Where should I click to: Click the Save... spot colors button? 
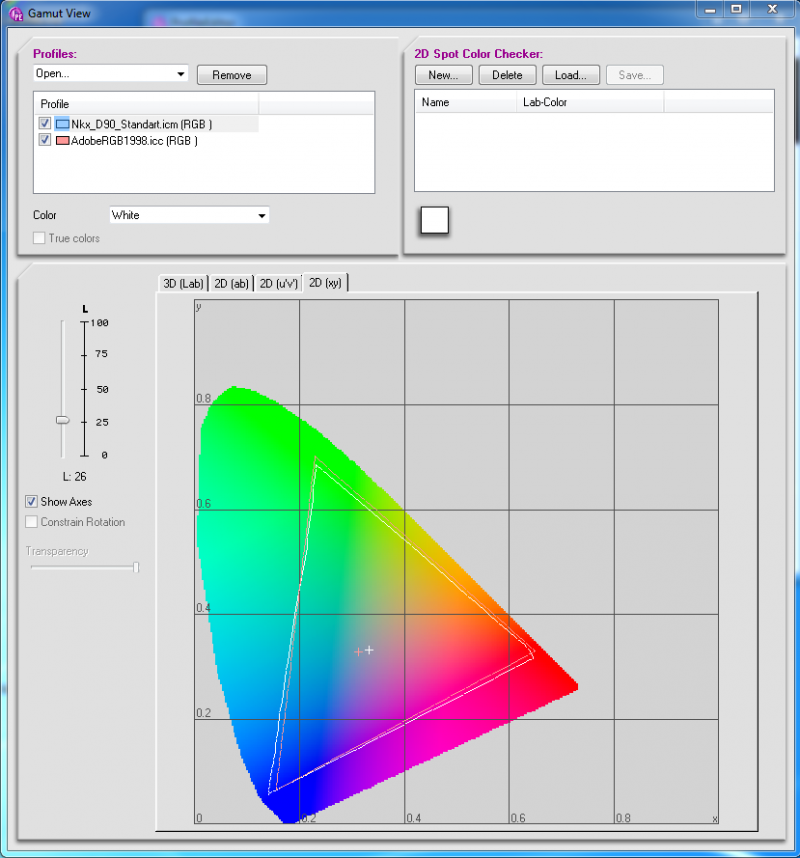click(635, 75)
